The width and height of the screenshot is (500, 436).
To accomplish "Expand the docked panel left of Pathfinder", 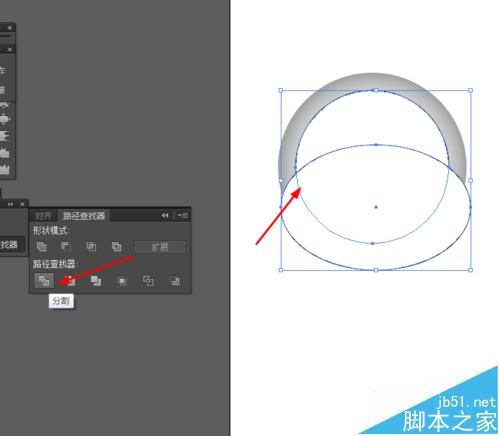I will click(11, 204).
